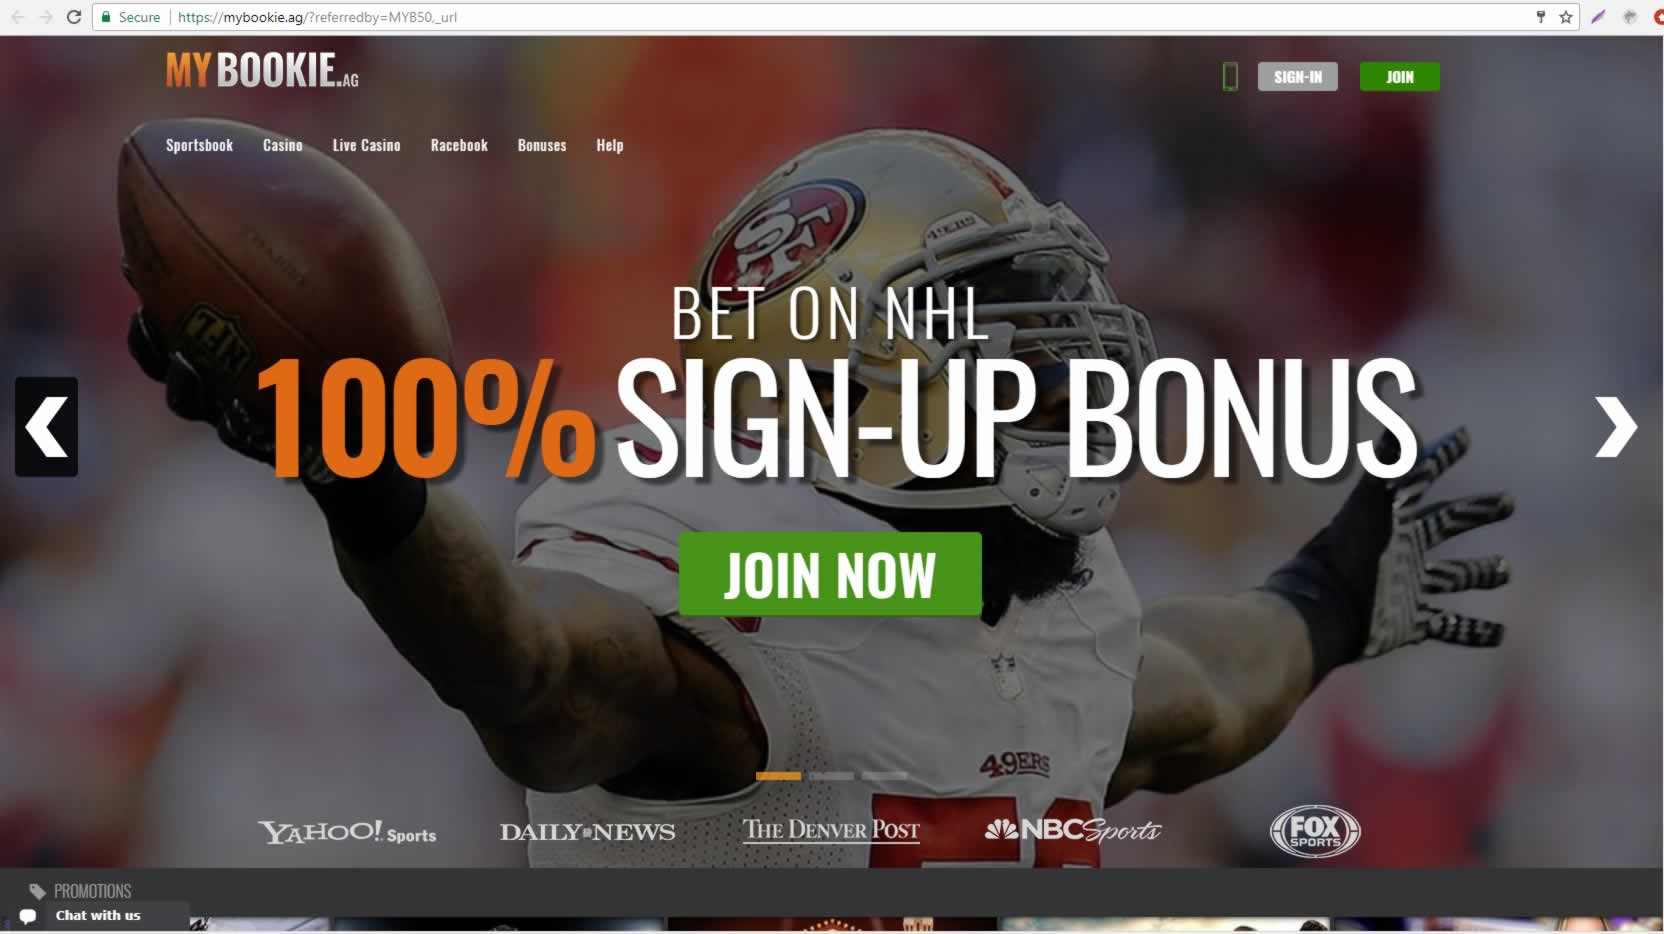Screen dimensions: 1664x934
Task: Click the NBC Sports logo
Action: [x=1073, y=830]
